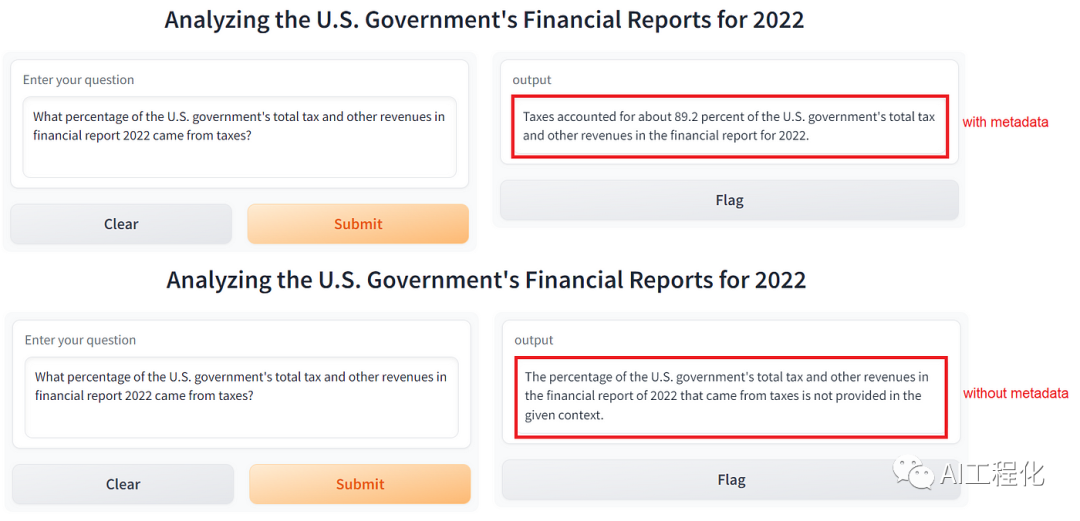Click the heading above the with-metadata demo

[x=484, y=20]
